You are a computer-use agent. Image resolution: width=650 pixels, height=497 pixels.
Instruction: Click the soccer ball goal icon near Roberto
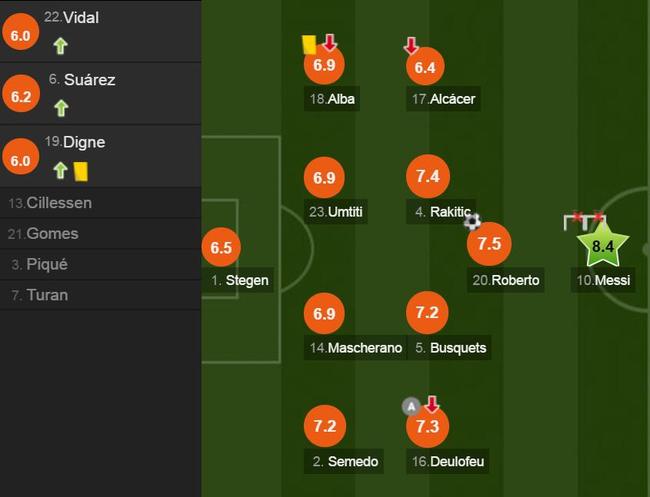[x=472, y=221]
